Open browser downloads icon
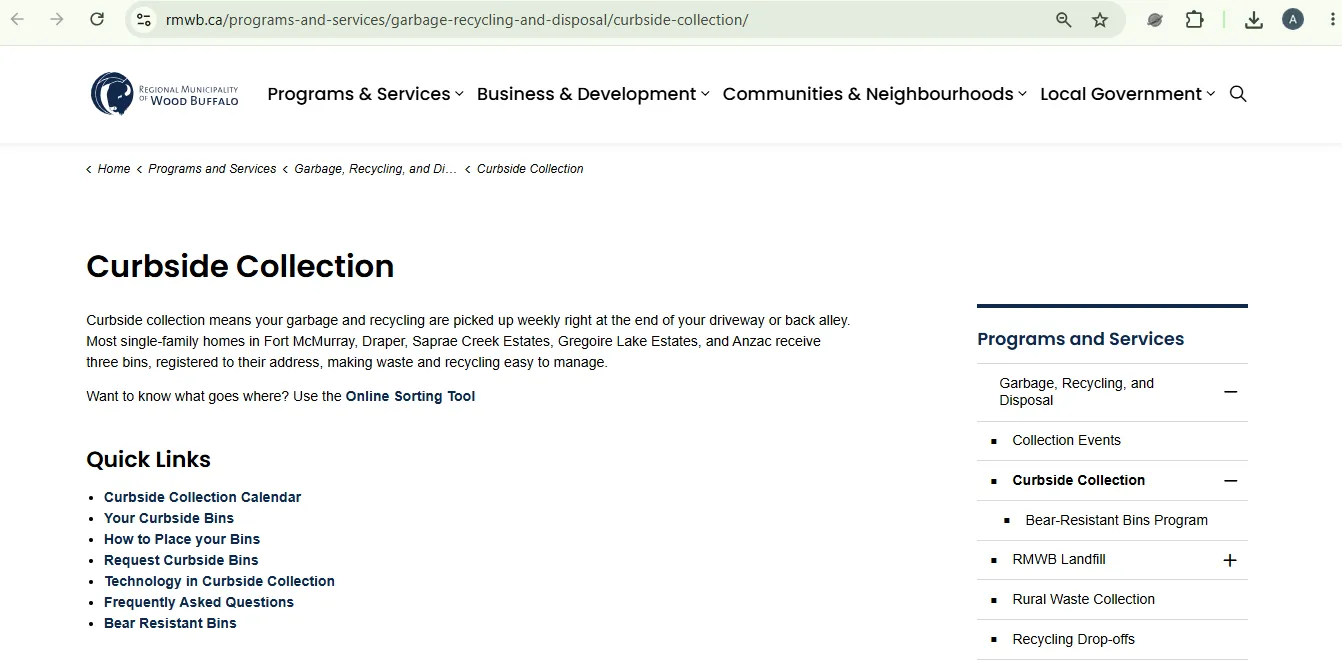The height and width of the screenshot is (670, 1342). tap(1254, 20)
